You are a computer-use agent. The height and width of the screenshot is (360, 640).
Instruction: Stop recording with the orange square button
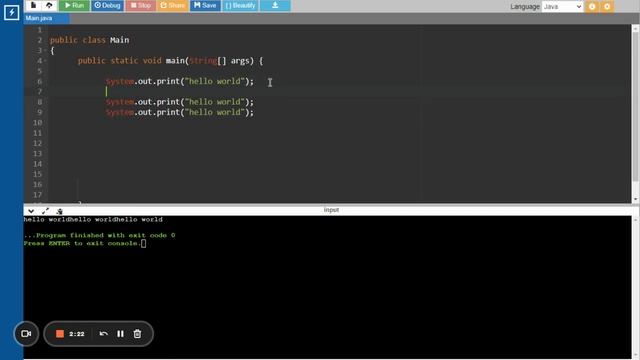60,334
